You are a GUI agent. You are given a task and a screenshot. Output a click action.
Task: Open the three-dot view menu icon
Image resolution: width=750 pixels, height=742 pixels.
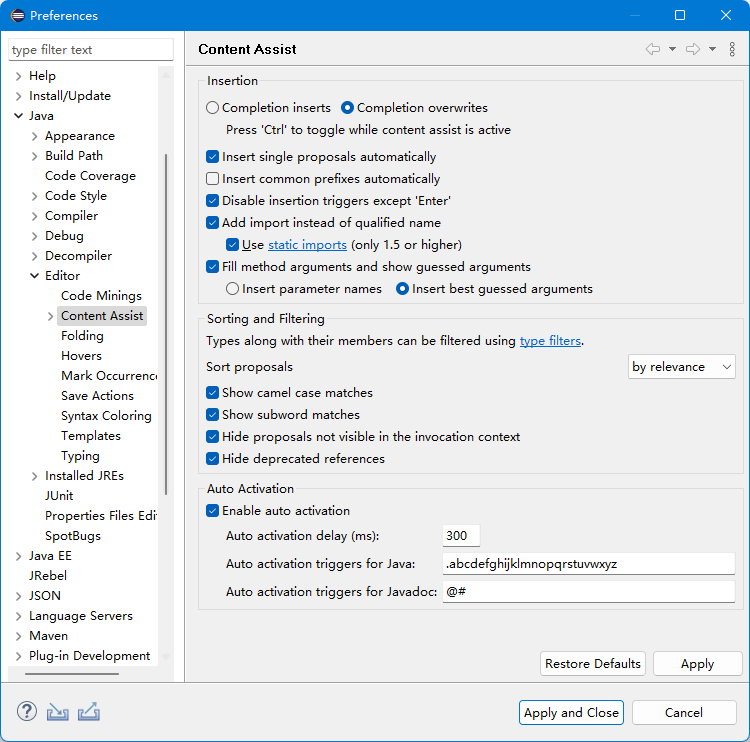pyautogui.click(x=732, y=49)
